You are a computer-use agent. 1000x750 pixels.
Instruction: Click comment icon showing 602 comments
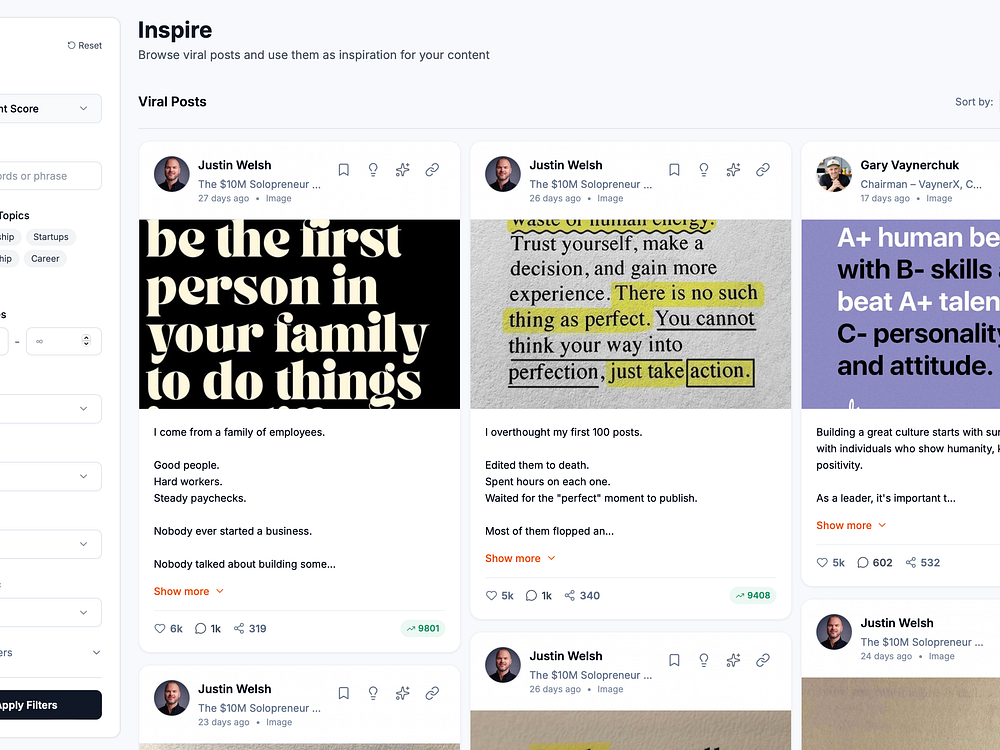(863, 562)
